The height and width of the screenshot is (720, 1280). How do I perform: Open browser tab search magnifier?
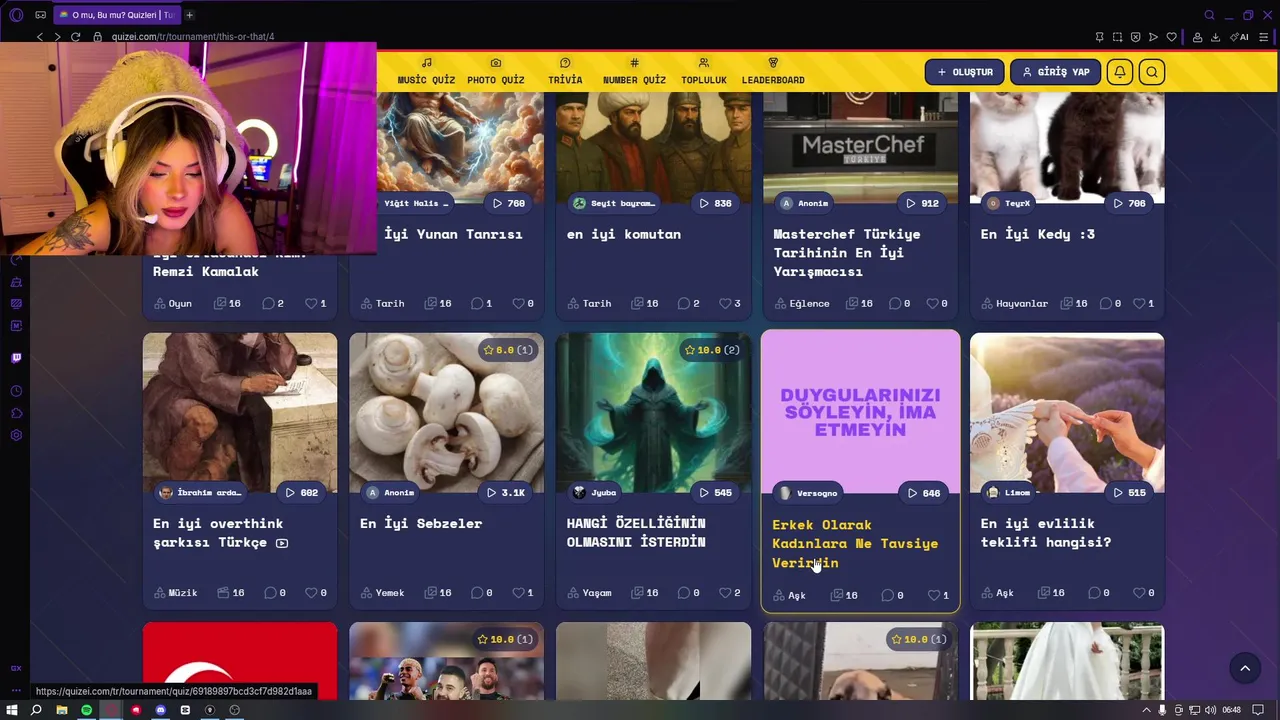1209,15
